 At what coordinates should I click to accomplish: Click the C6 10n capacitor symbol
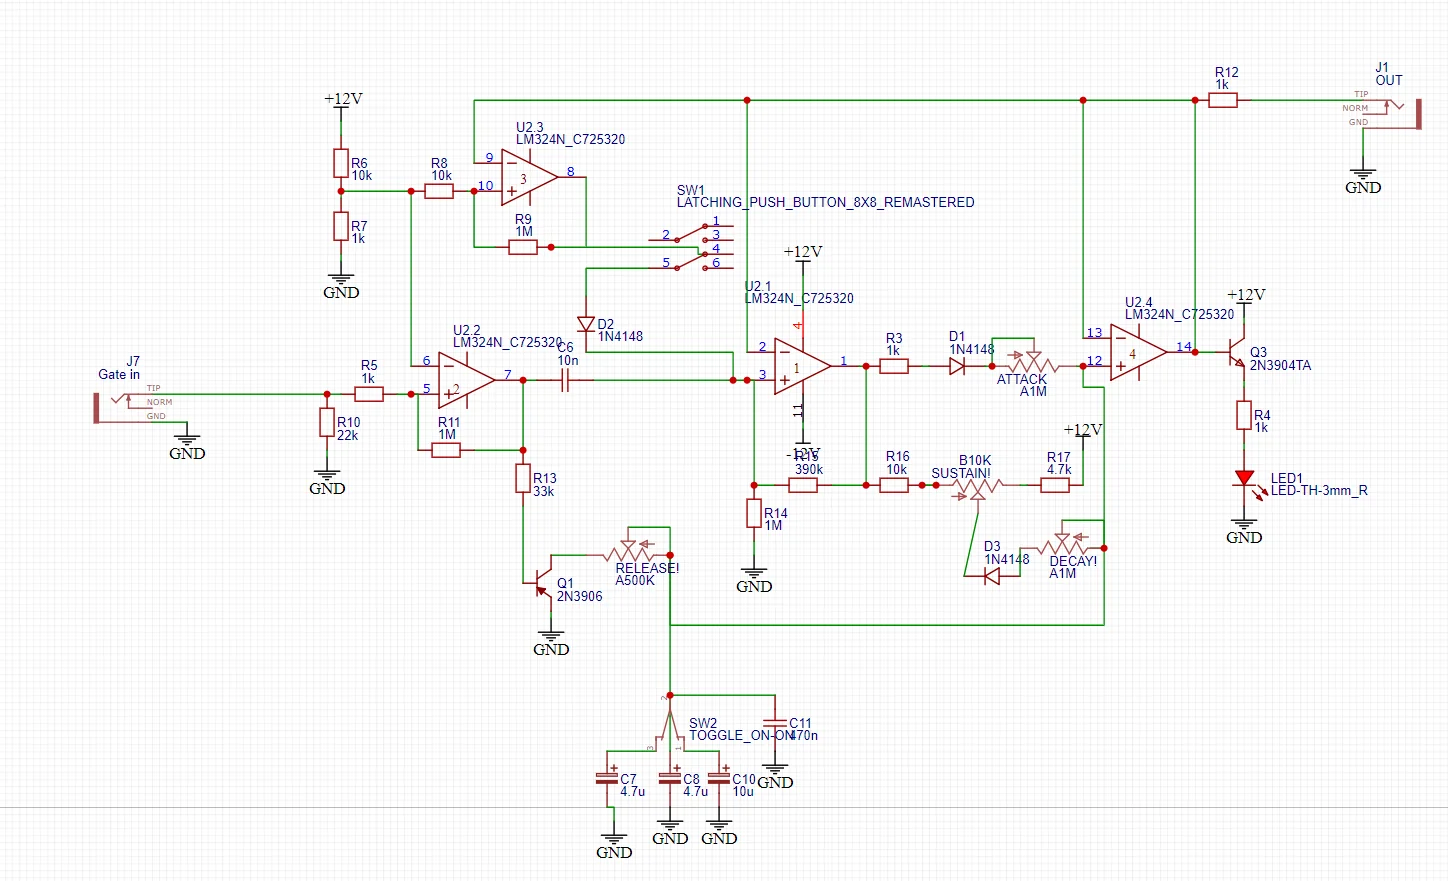tap(565, 380)
